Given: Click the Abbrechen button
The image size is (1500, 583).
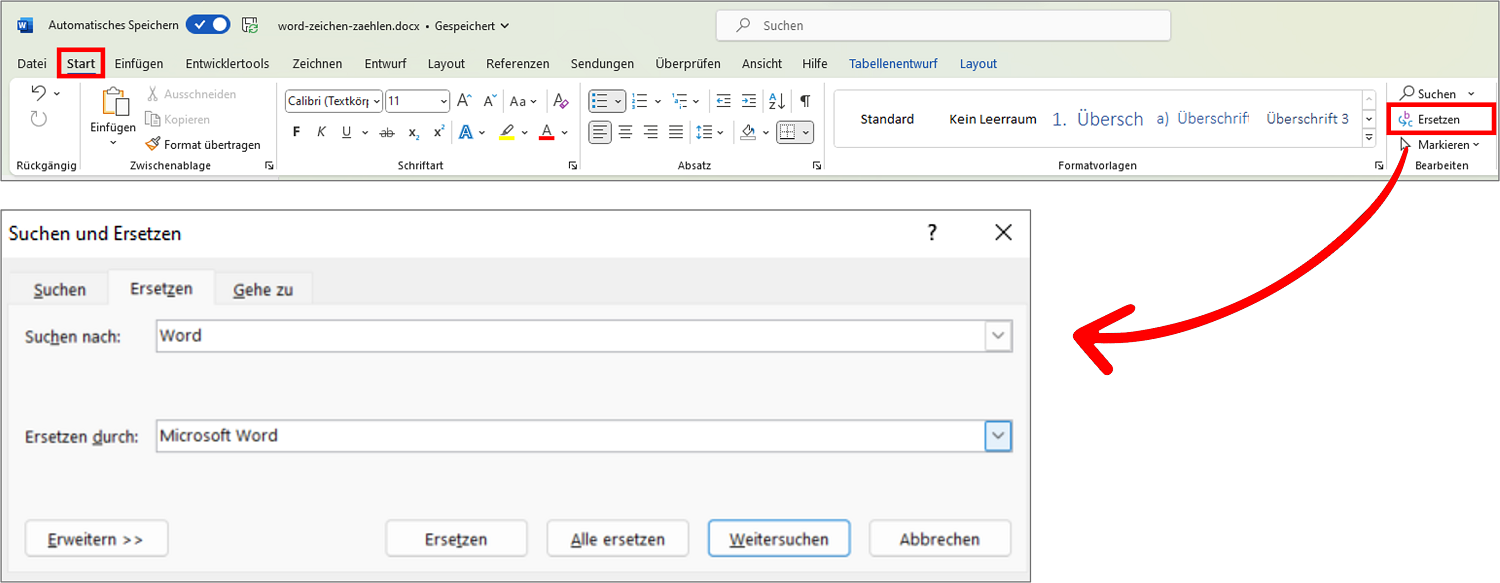Looking at the screenshot, I should [x=940, y=539].
